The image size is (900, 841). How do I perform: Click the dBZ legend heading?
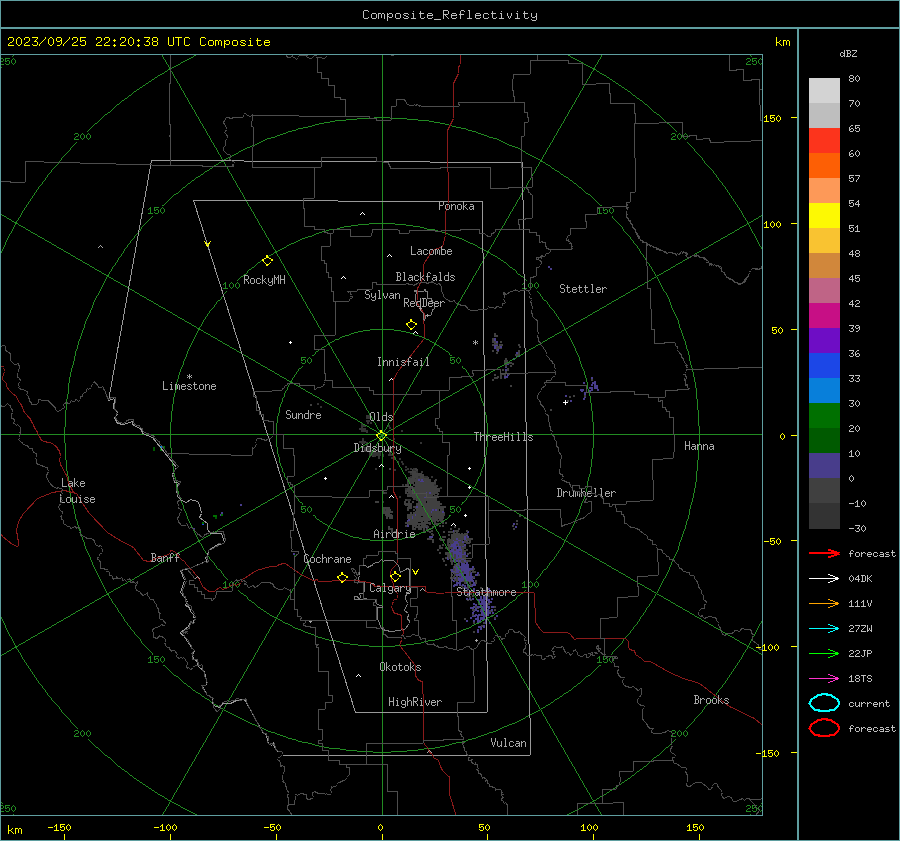848,54
